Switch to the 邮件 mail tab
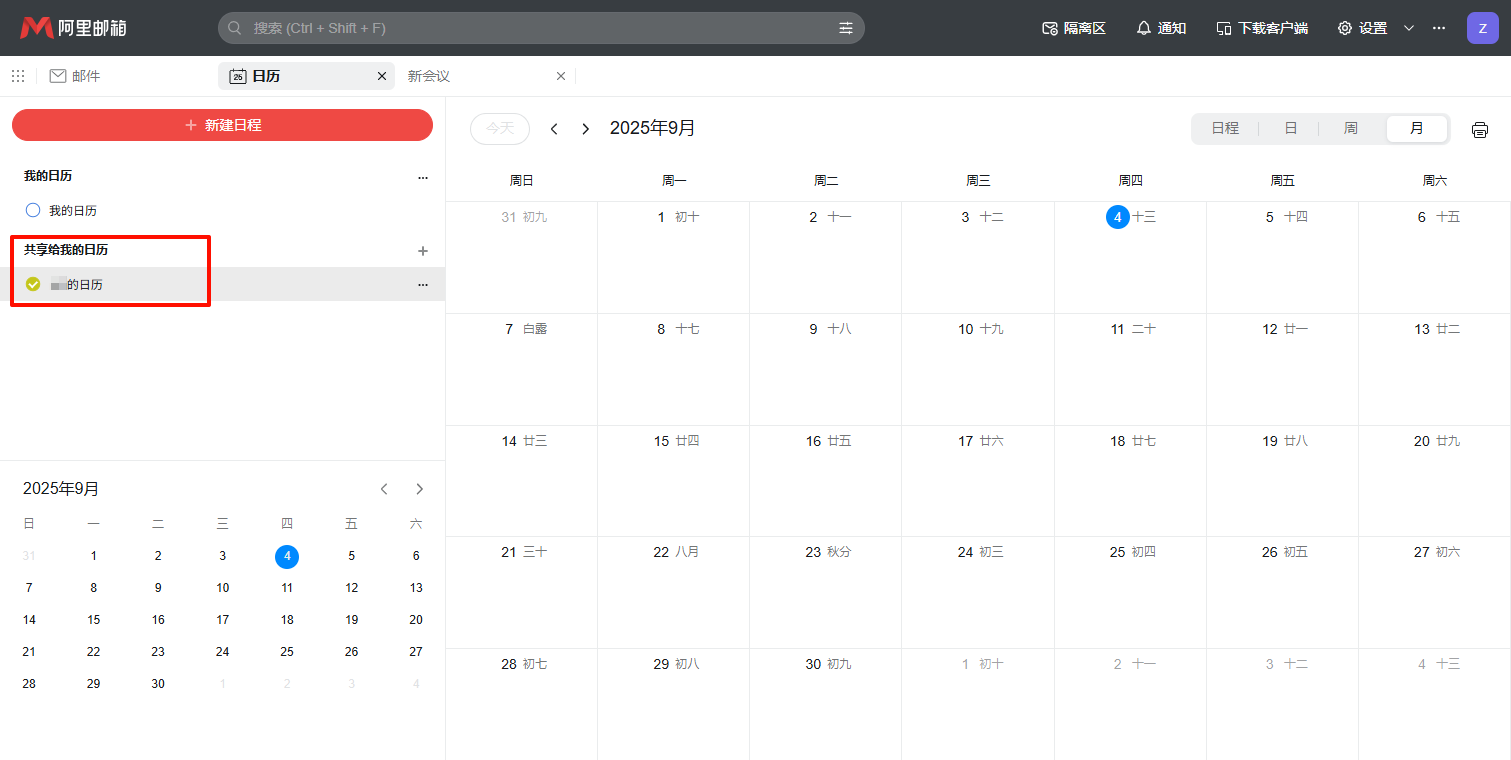The image size is (1511, 760). (x=75, y=76)
